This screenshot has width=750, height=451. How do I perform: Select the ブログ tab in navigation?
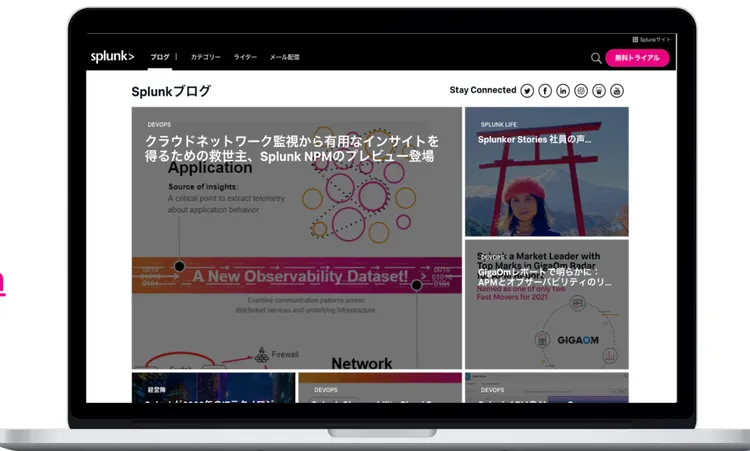click(160, 57)
